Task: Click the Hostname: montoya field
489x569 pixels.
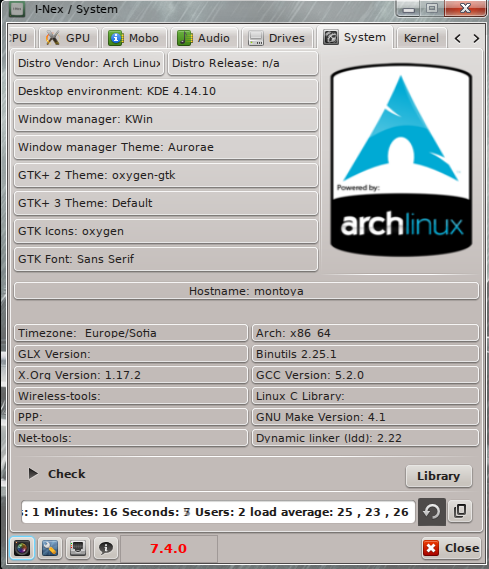Action: tap(246, 291)
